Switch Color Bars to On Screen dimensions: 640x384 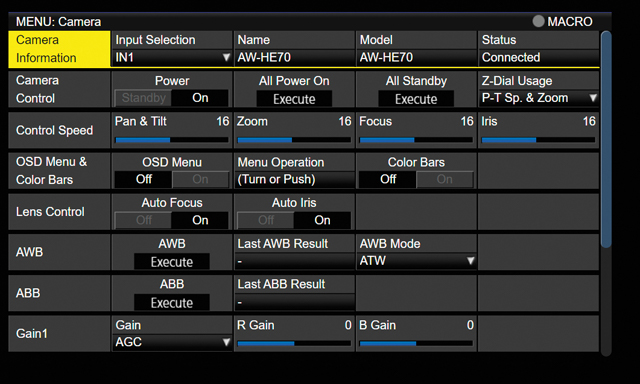(x=444, y=180)
